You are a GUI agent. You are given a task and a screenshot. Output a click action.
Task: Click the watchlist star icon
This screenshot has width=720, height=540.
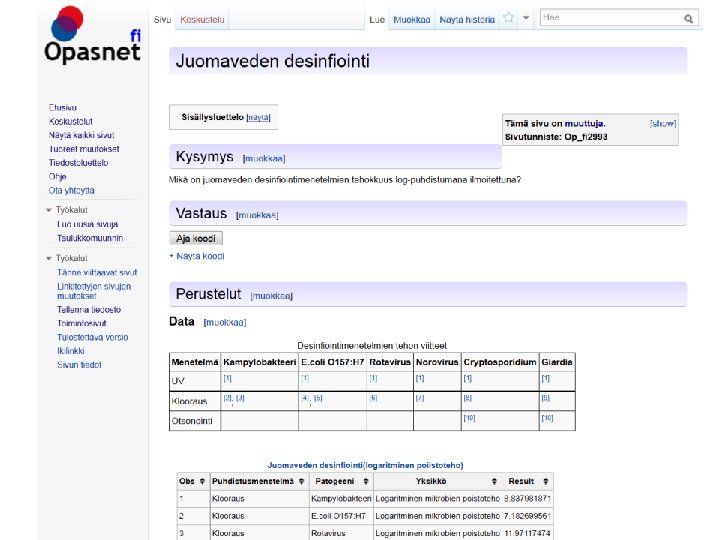pos(508,18)
